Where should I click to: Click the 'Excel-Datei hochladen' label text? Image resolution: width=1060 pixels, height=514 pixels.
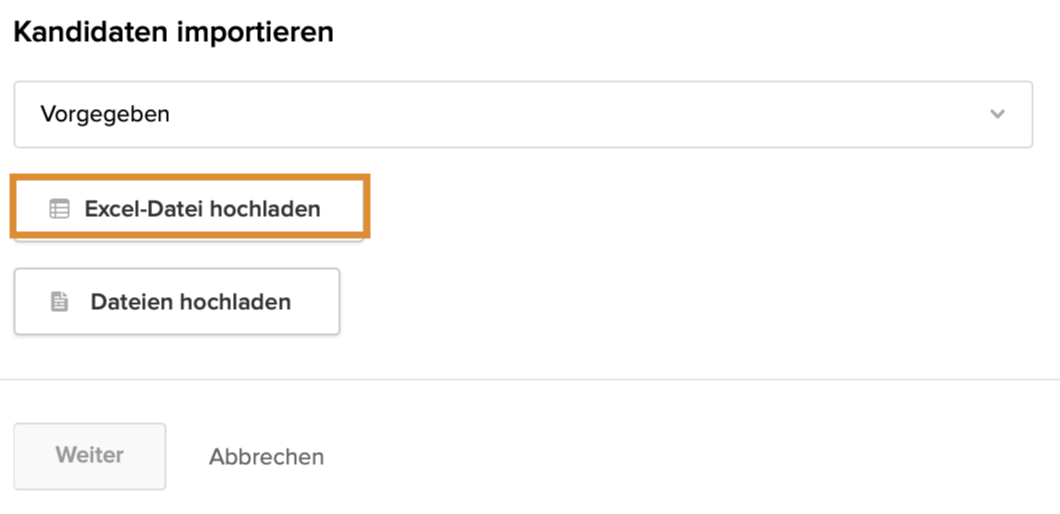tap(202, 209)
